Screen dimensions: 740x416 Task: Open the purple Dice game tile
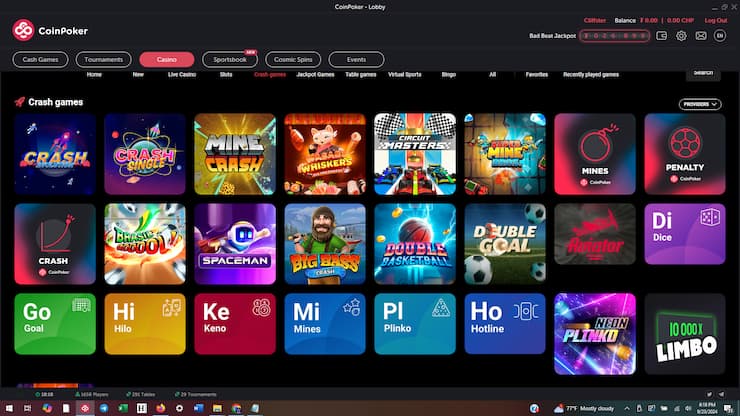[x=685, y=234]
